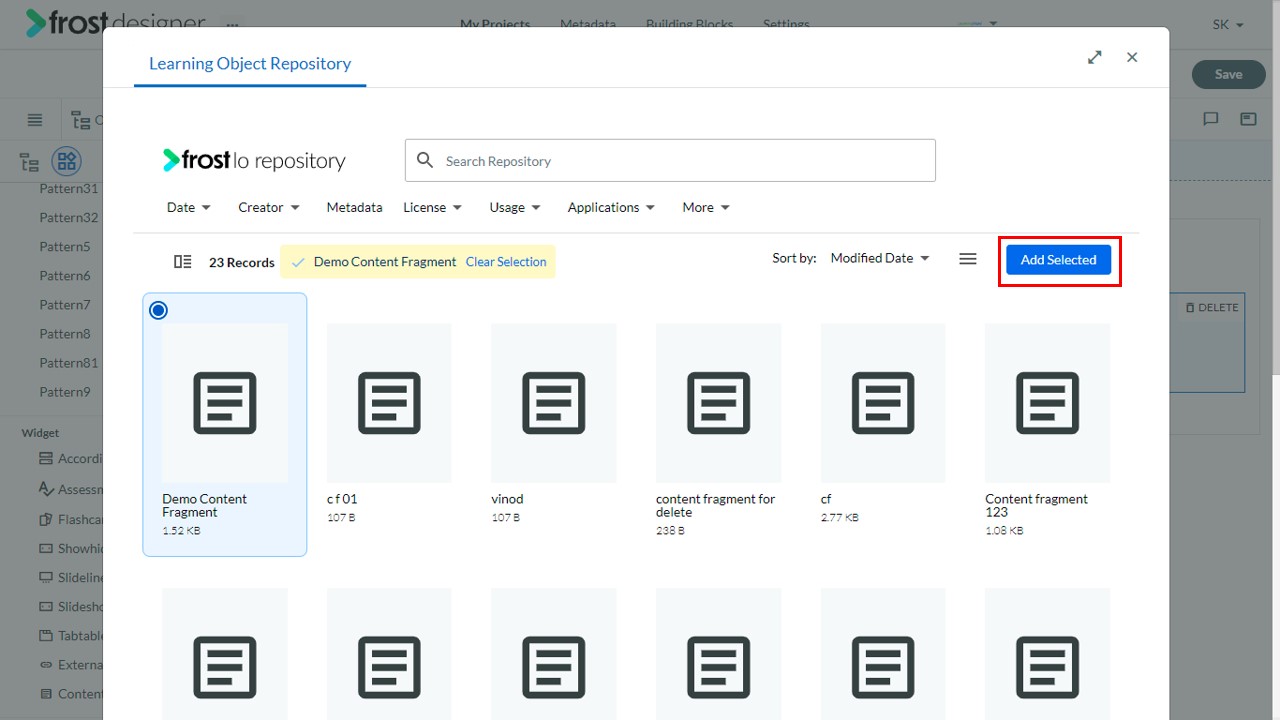Screen dimensions: 1280x720
Task: Click the search magnifier icon
Action: click(x=425, y=160)
